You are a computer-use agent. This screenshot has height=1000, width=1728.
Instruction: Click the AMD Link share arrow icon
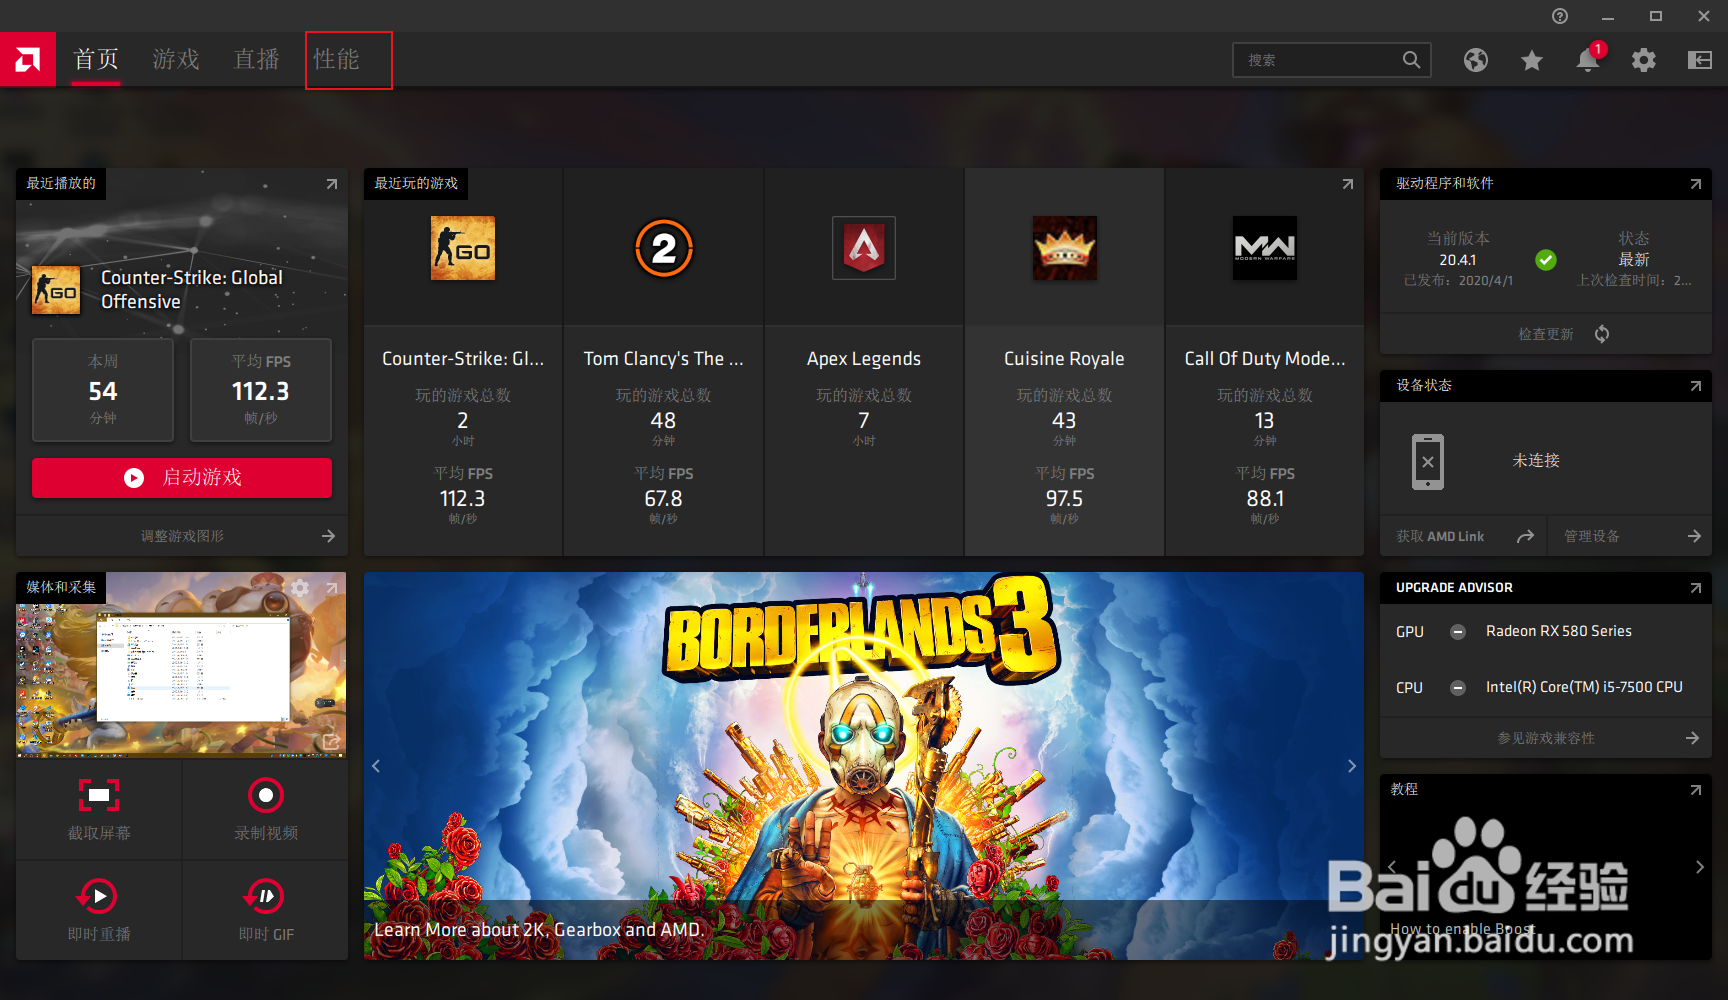[1525, 537]
